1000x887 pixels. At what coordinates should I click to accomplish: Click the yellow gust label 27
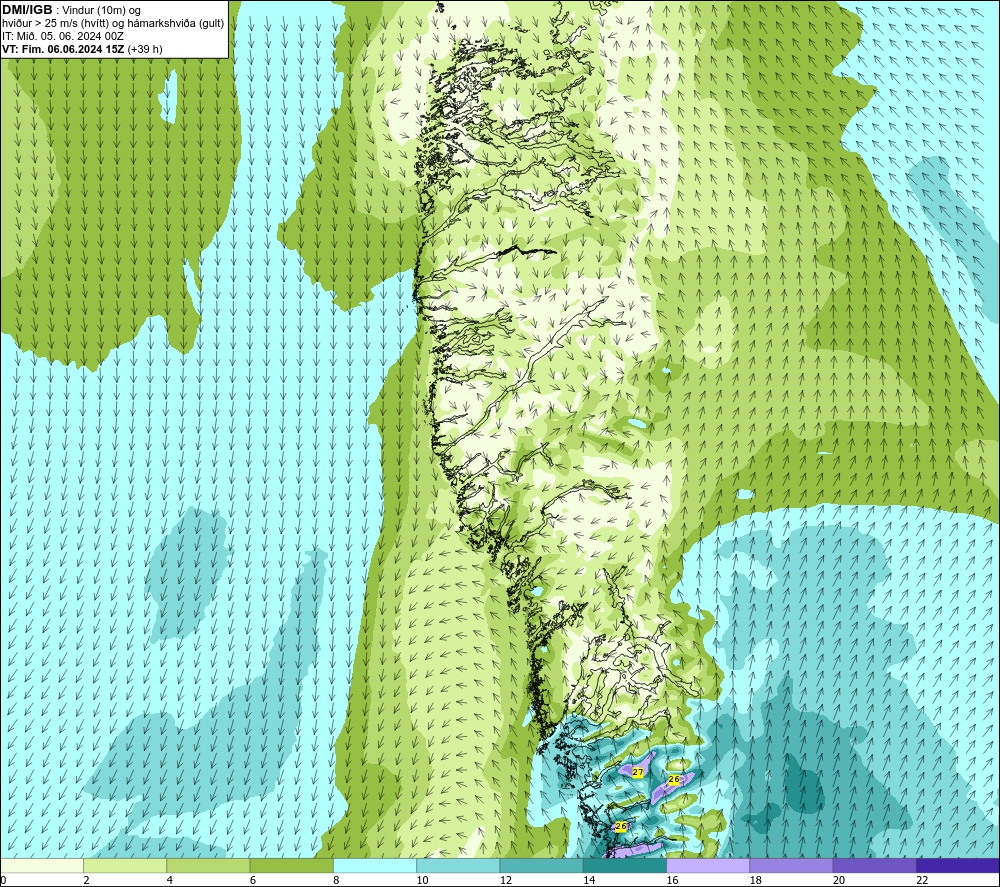click(x=638, y=772)
